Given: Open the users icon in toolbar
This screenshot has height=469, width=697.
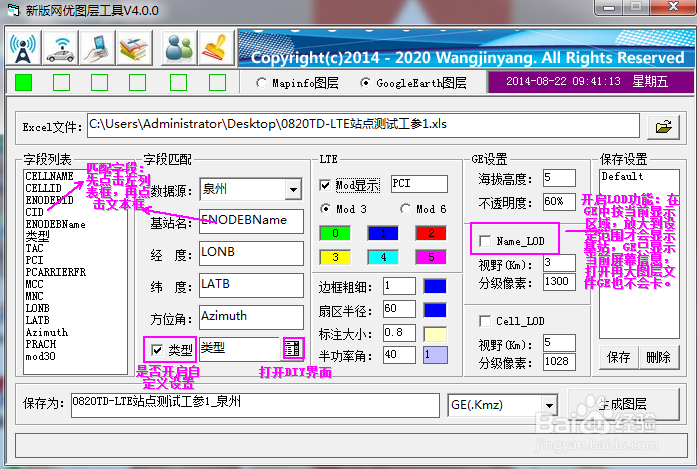Looking at the screenshot, I should tap(179, 48).
